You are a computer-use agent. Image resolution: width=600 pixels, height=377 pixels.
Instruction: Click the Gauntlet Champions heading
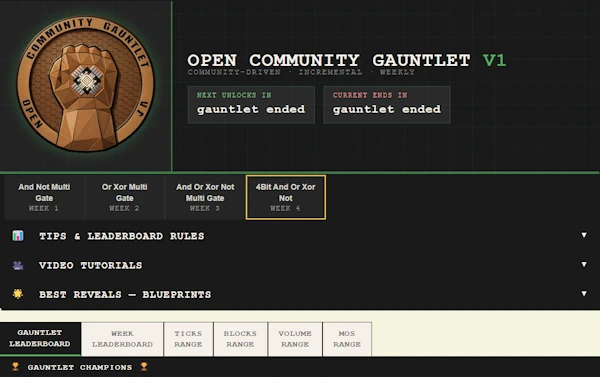tap(80, 367)
